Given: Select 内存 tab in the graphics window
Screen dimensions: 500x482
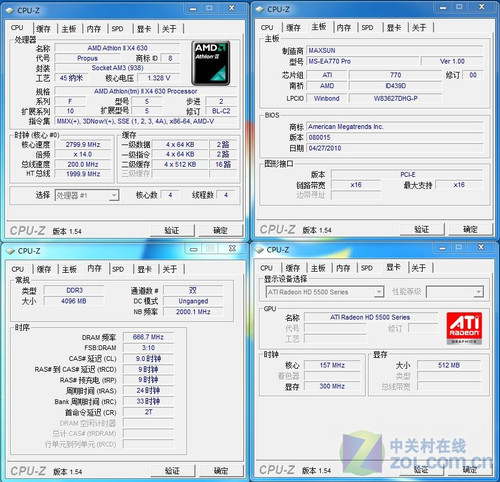Looking at the screenshot, I should point(343,268).
